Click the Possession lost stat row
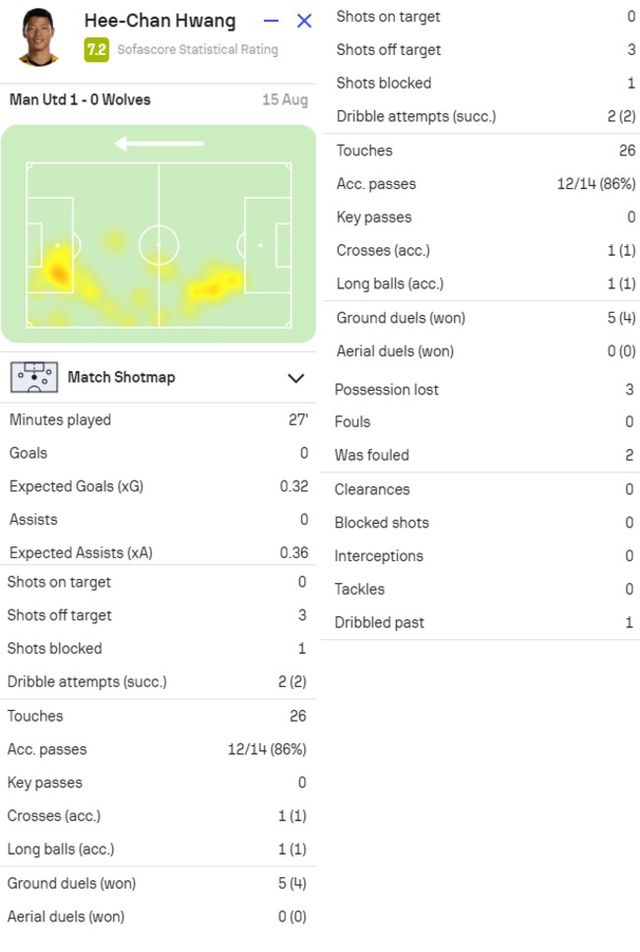640x952 pixels. click(x=484, y=389)
